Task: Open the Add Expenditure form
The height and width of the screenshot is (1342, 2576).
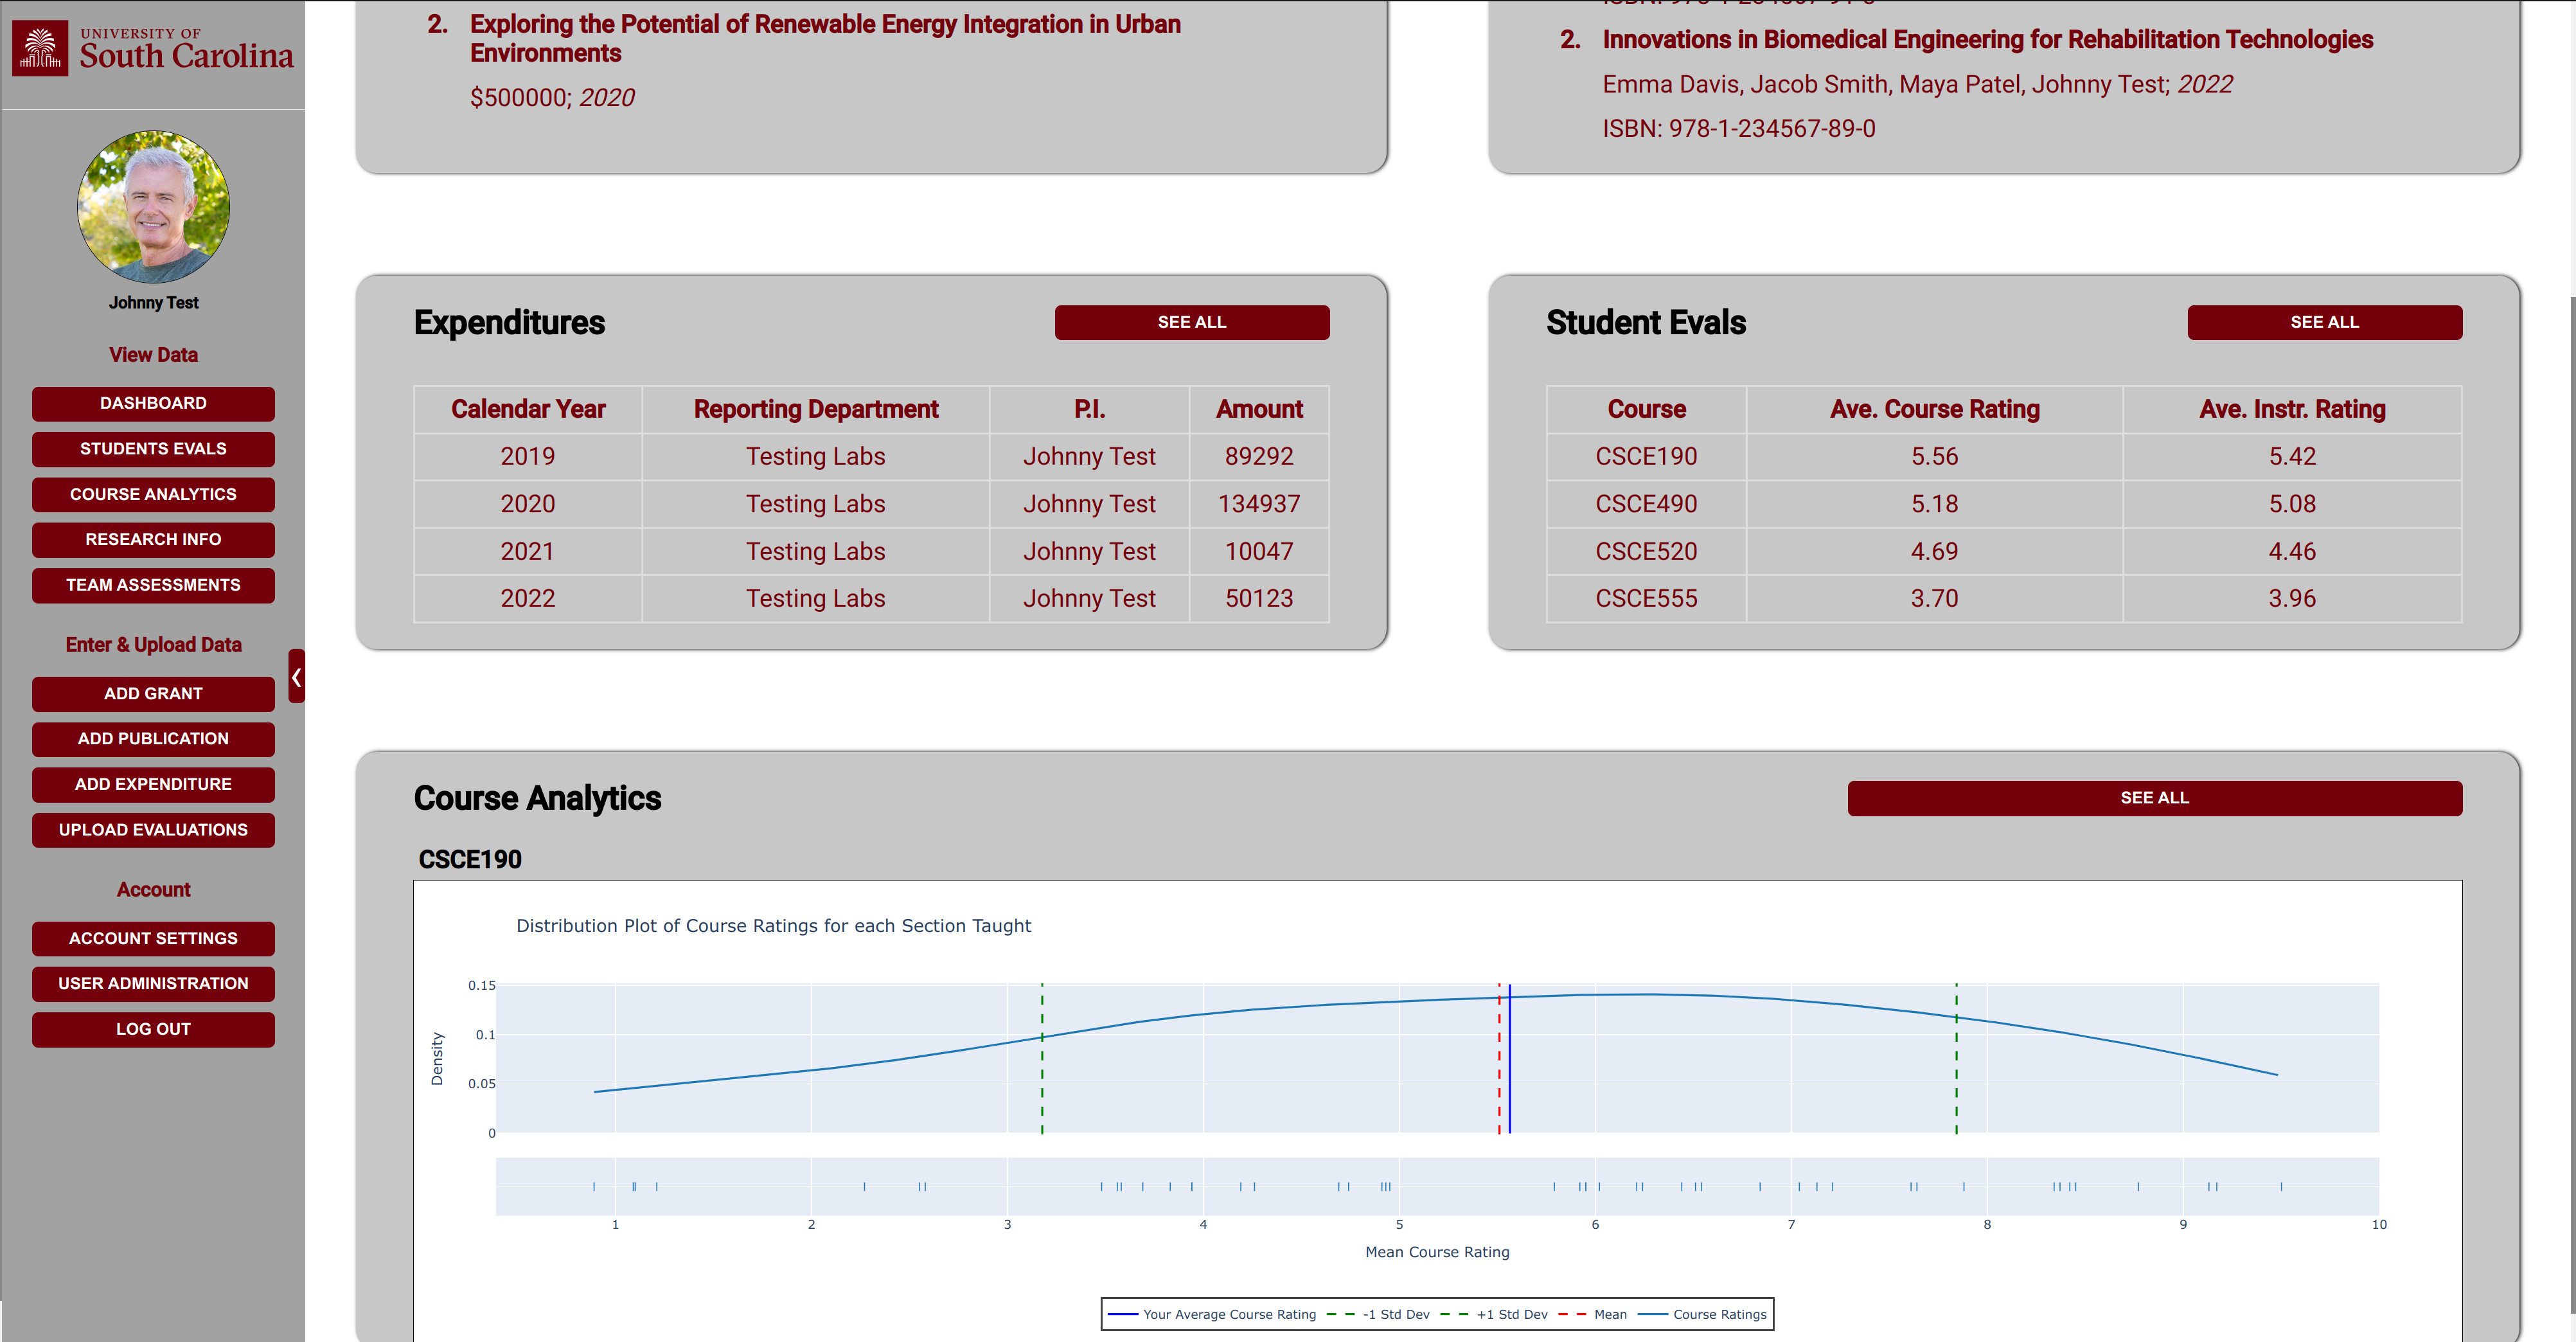Action: pyautogui.click(x=152, y=784)
